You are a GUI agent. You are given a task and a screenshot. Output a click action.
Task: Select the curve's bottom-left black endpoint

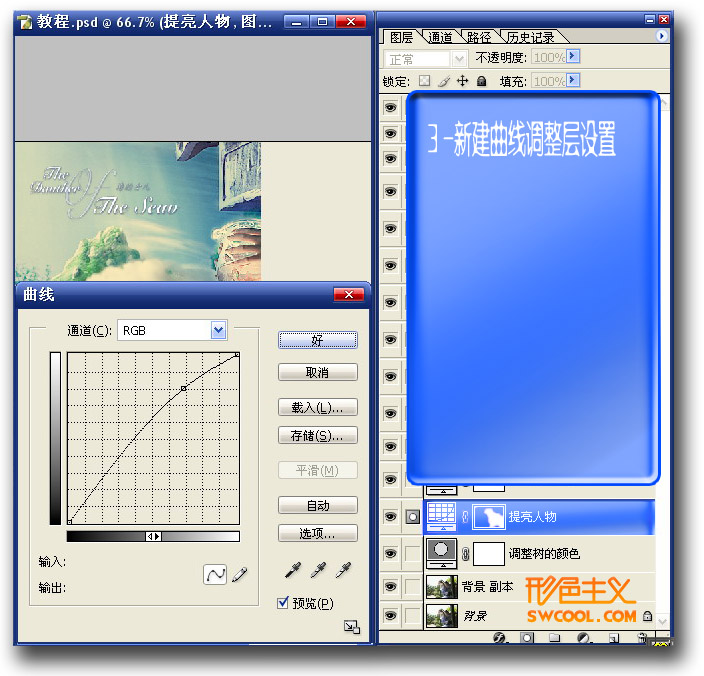coord(70,522)
